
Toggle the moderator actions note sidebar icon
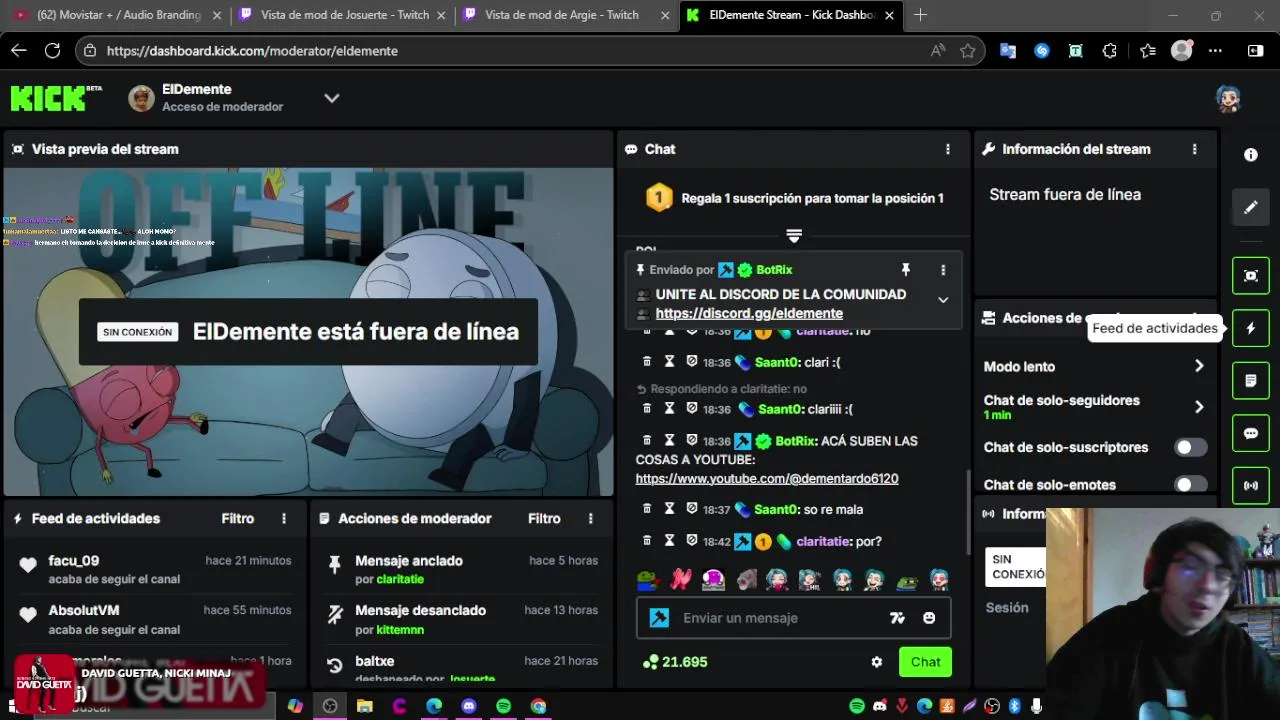1250,381
